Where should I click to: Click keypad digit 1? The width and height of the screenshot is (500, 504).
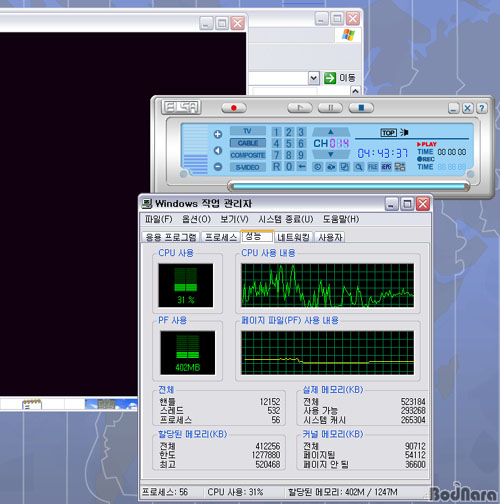276,132
